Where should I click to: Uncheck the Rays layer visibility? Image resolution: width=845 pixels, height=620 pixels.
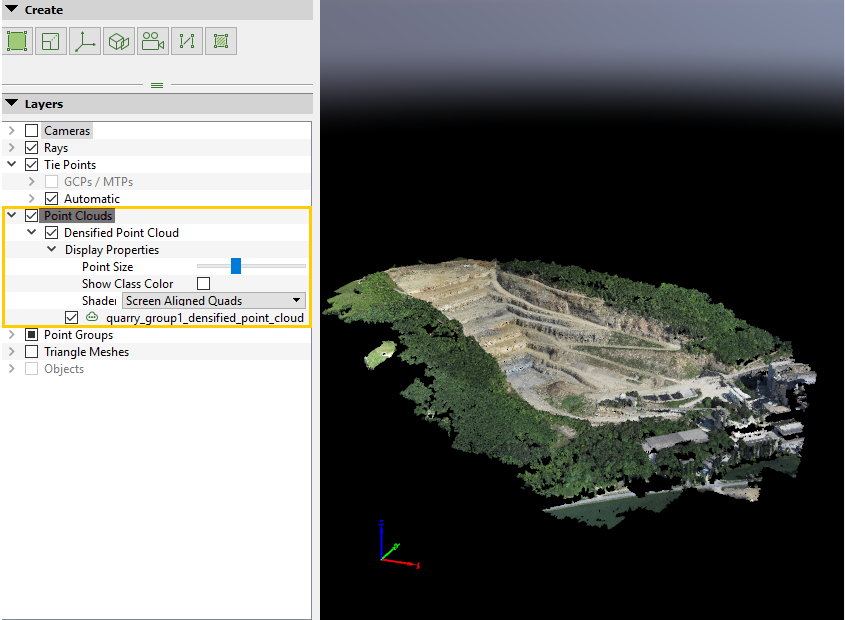point(31,147)
